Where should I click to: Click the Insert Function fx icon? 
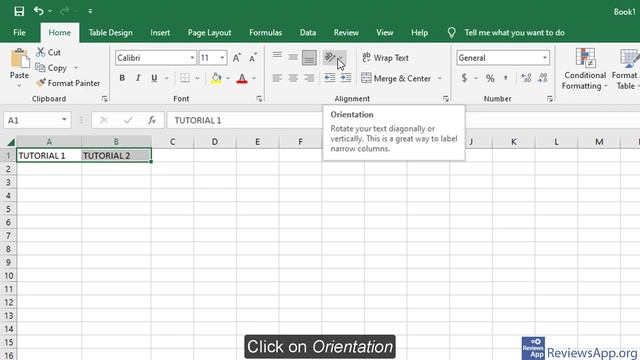coord(152,120)
